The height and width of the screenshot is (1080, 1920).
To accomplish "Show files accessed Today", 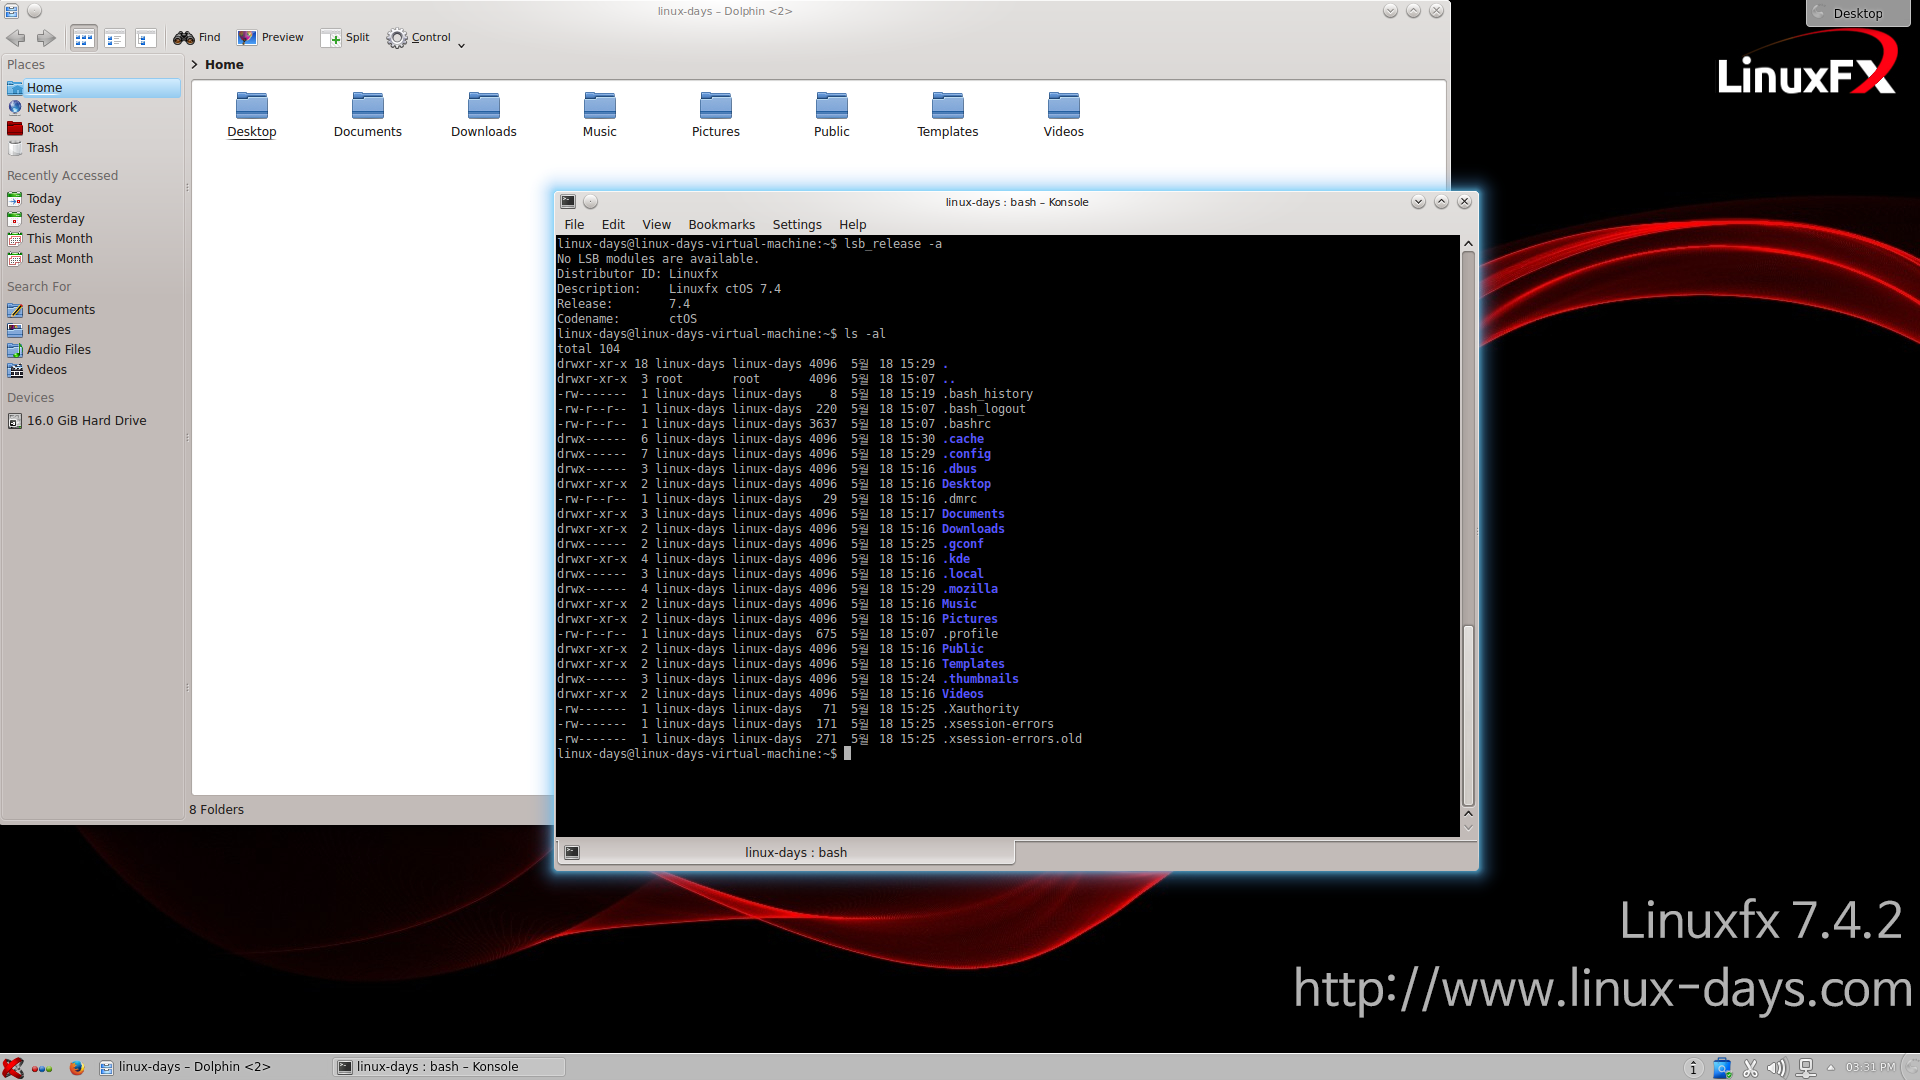I will [x=92, y=199].
